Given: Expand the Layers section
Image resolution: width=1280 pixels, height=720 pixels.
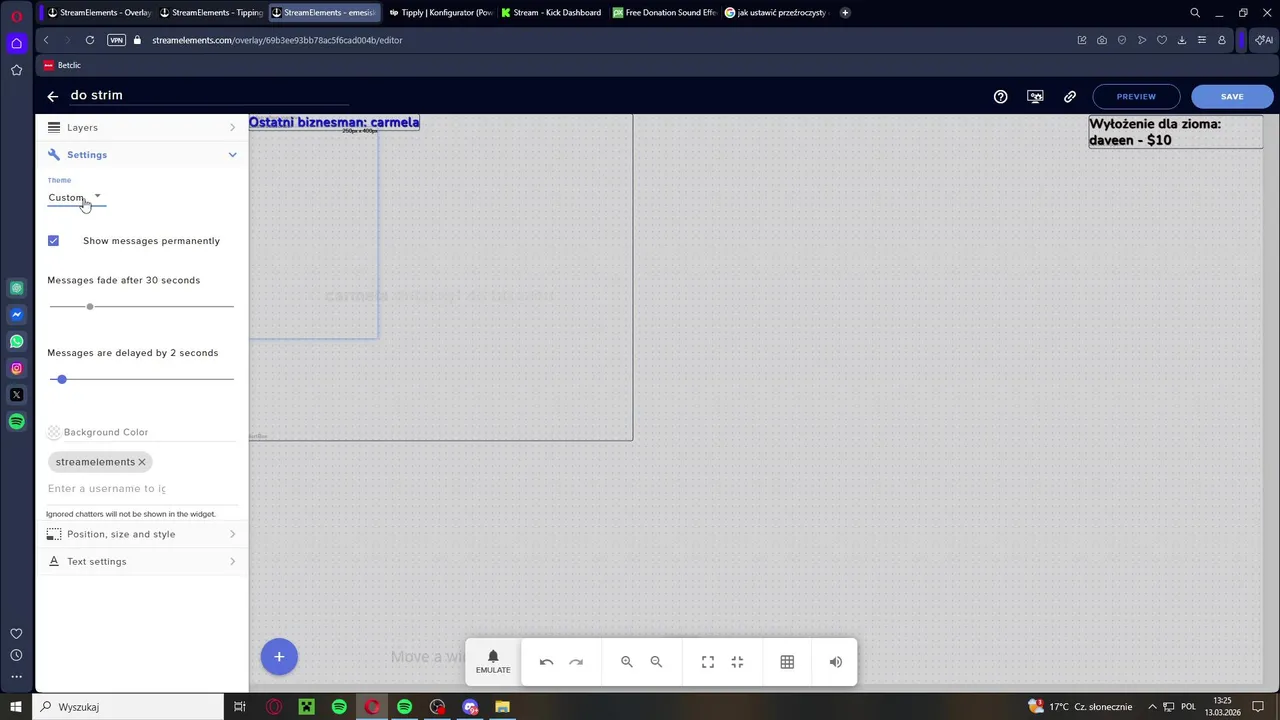Looking at the screenshot, I should click(142, 128).
